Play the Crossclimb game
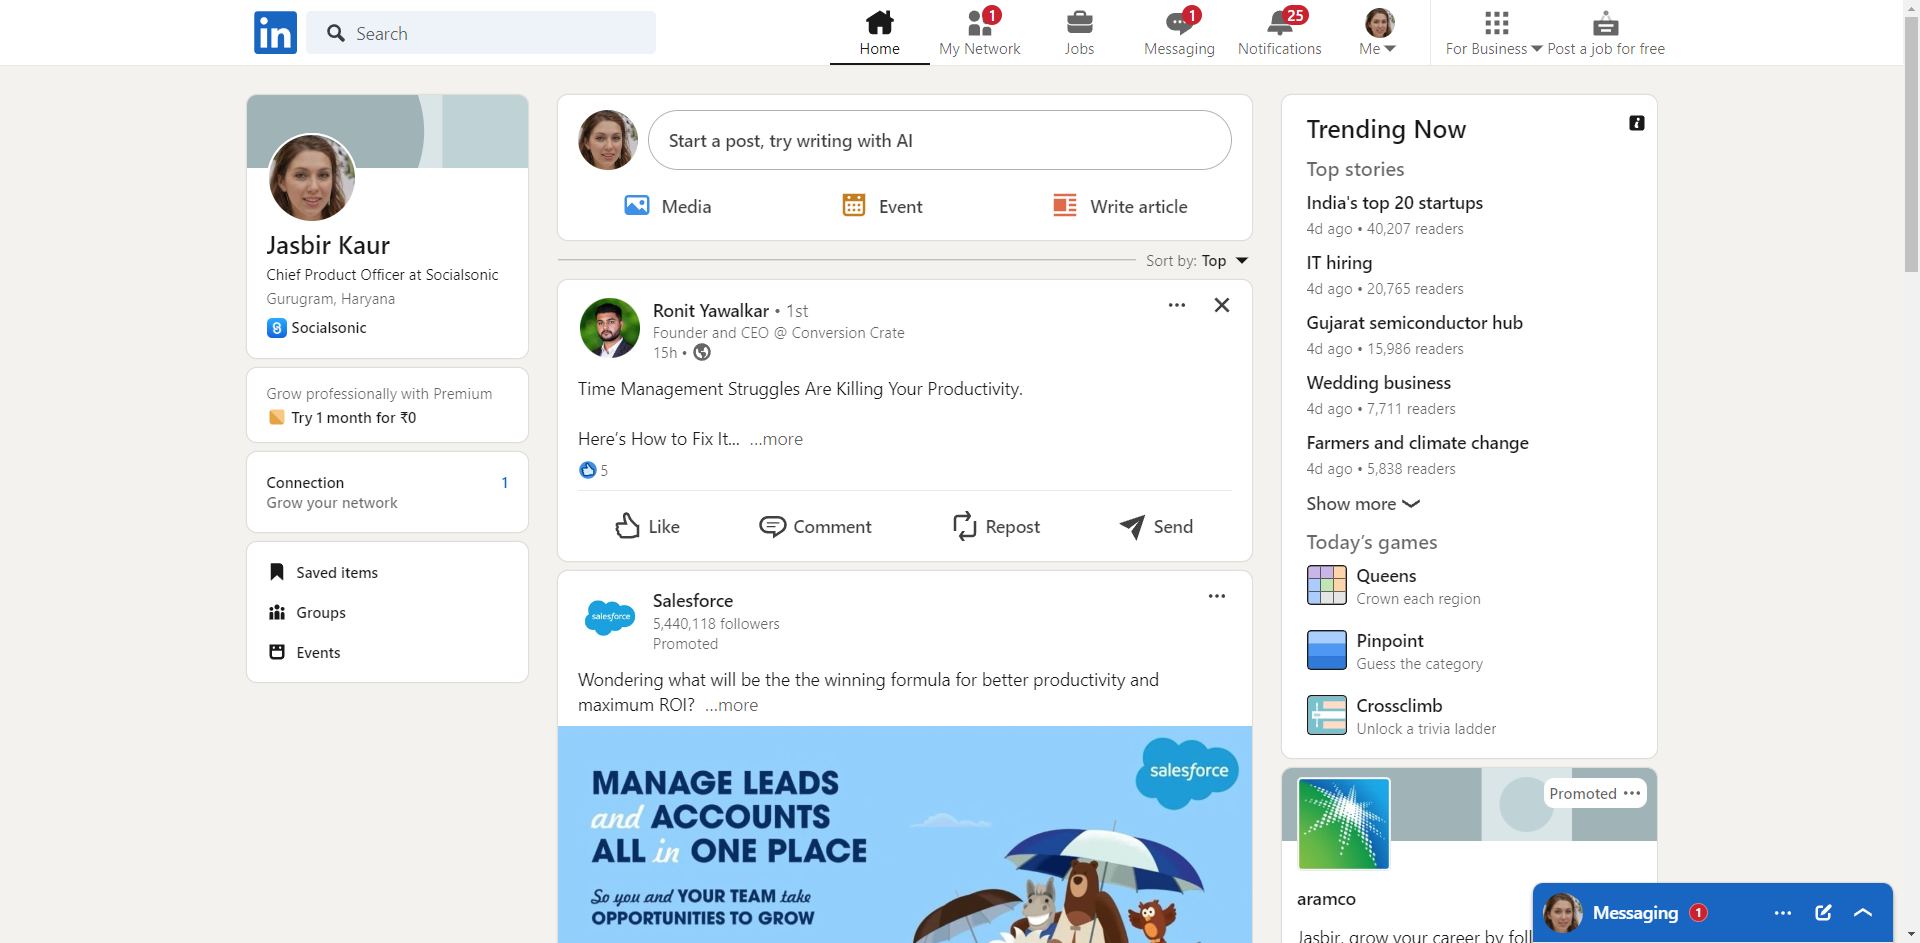The width and height of the screenshot is (1920, 943). tap(1402, 716)
